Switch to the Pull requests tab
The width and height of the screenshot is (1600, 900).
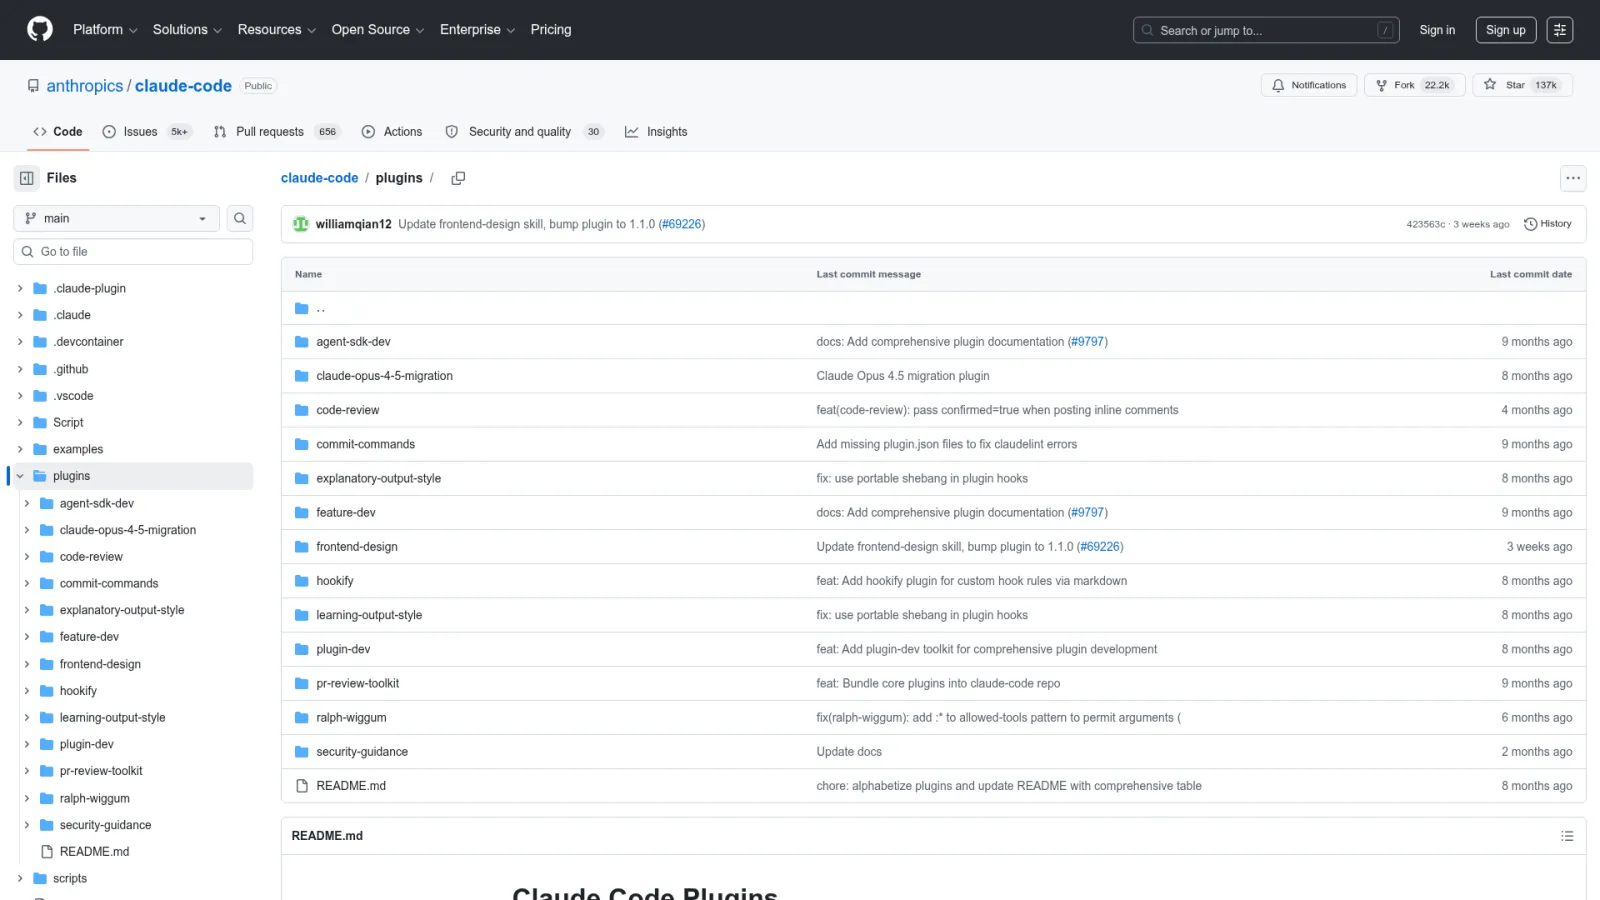pos(277,132)
